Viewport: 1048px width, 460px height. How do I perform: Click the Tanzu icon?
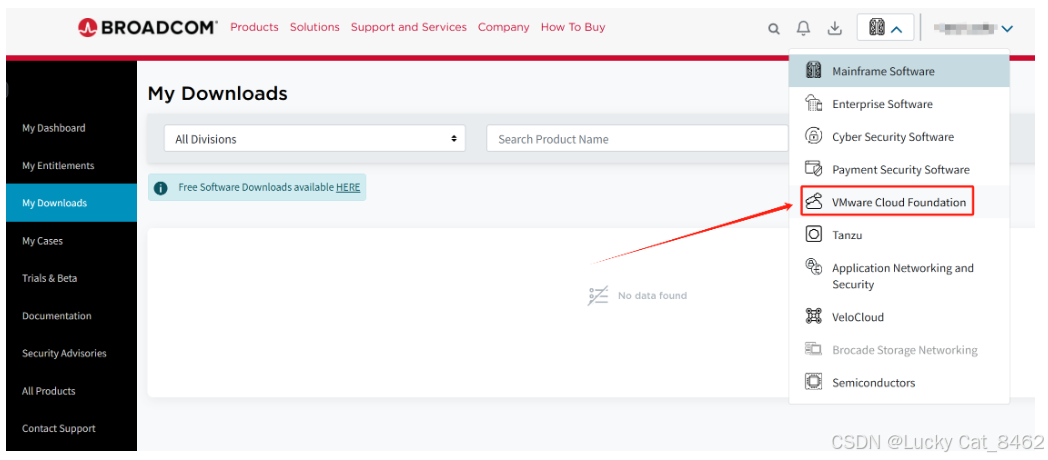[x=813, y=235]
